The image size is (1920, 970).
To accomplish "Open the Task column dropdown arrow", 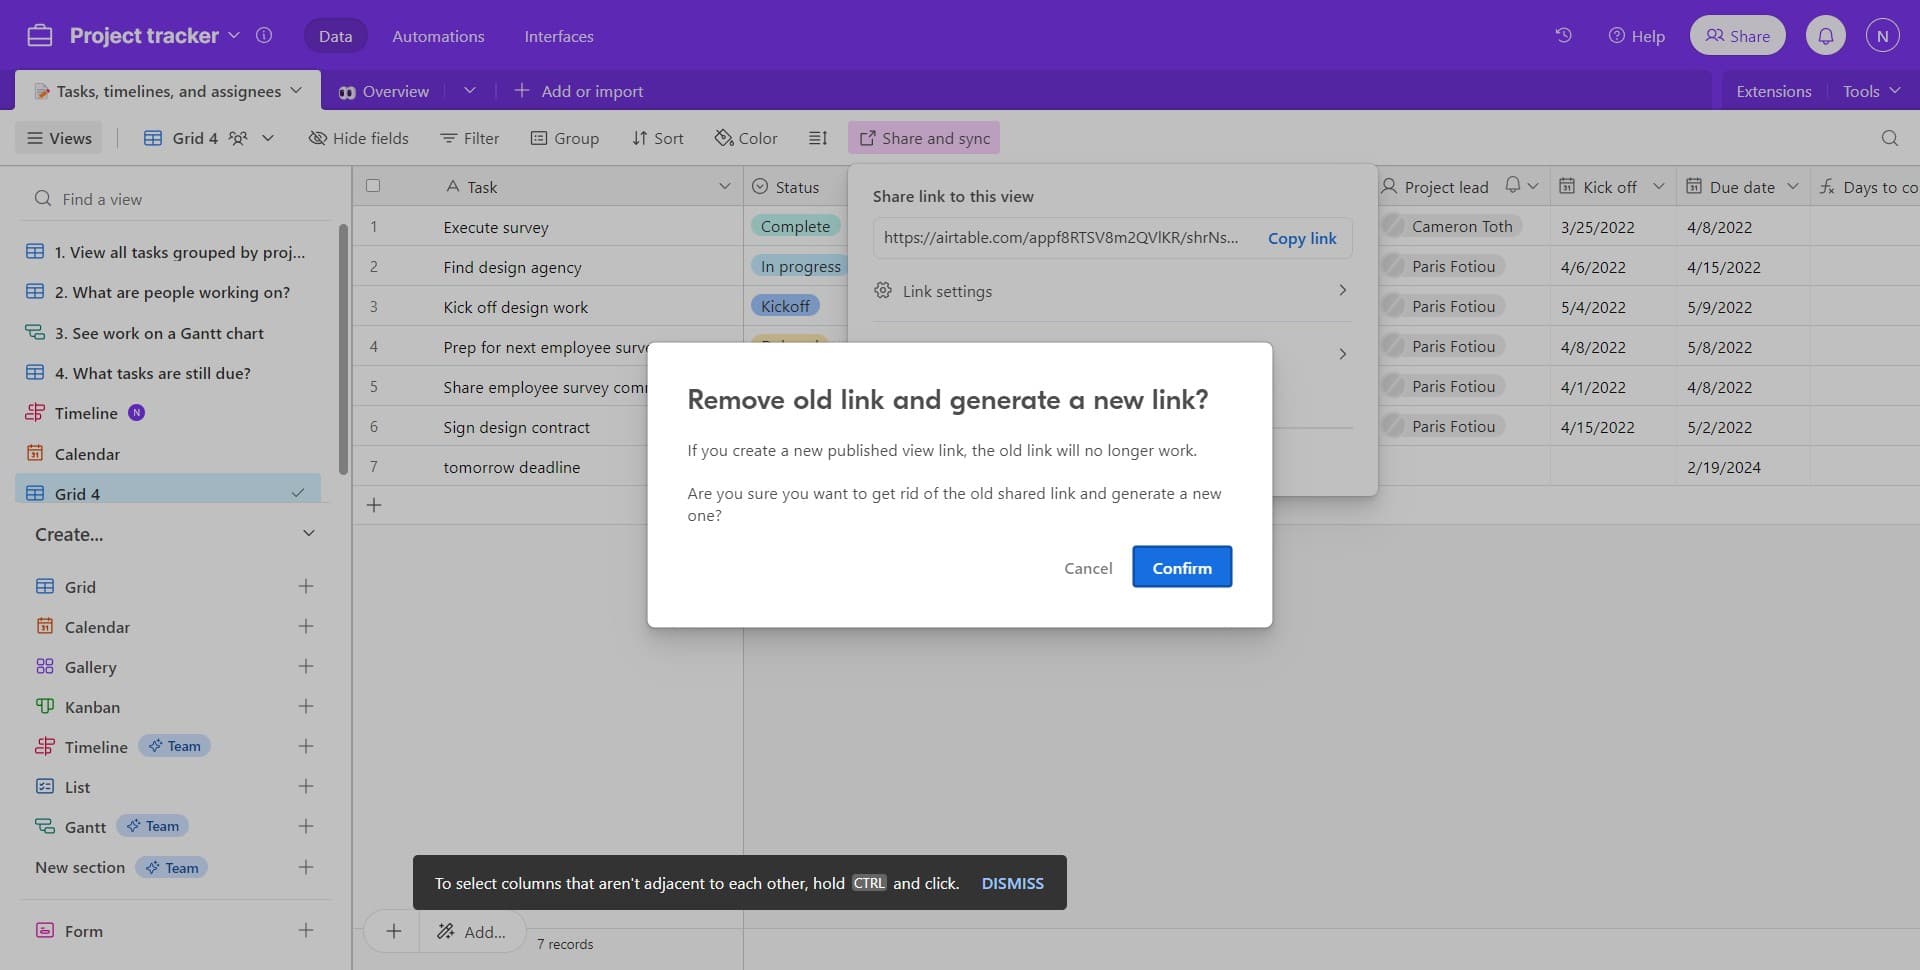I will tap(724, 187).
